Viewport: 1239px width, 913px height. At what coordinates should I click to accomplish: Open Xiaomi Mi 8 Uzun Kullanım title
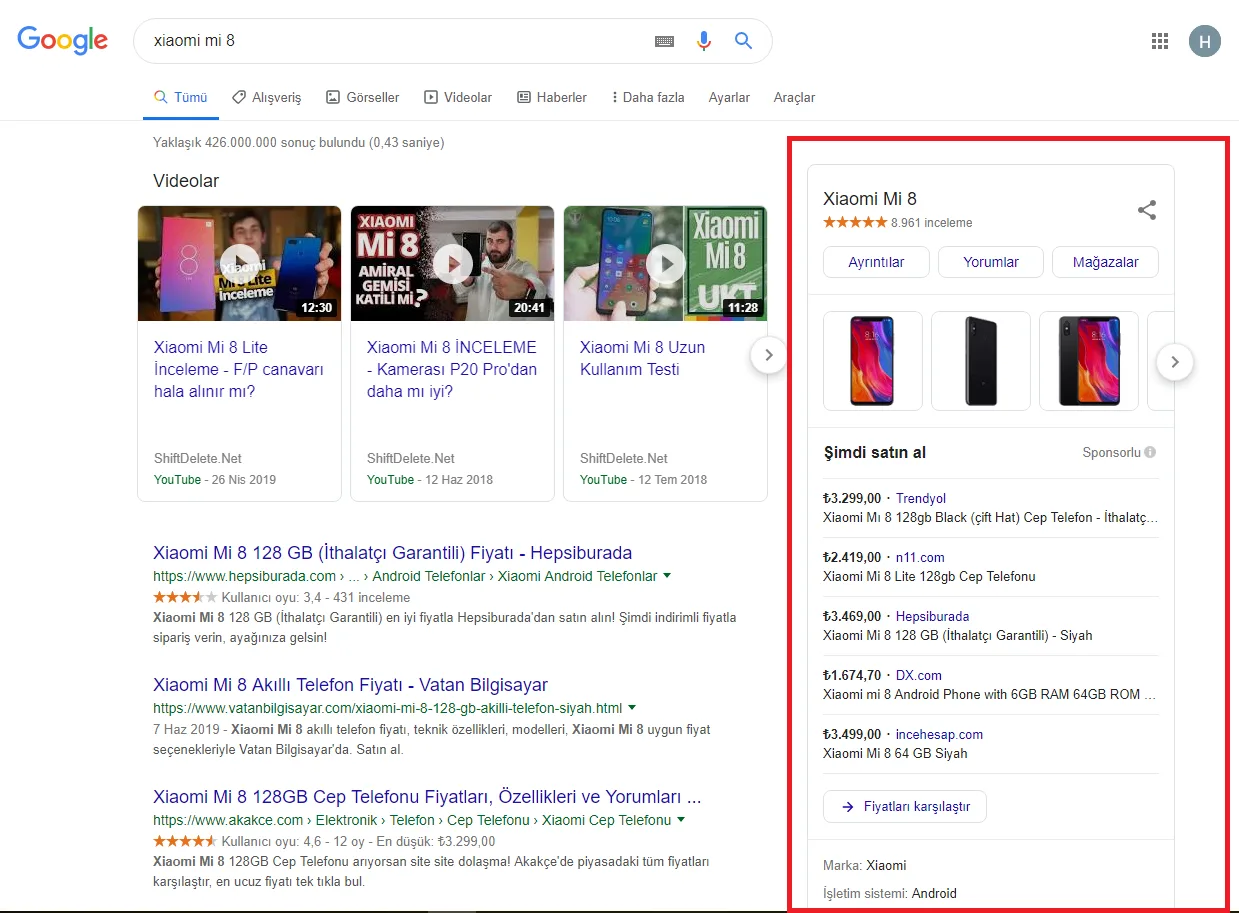[643, 358]
